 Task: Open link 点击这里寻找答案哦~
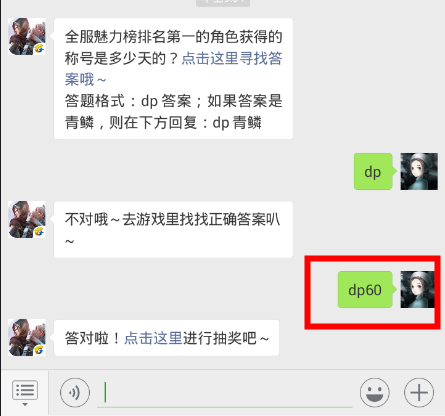click(173, 69)
